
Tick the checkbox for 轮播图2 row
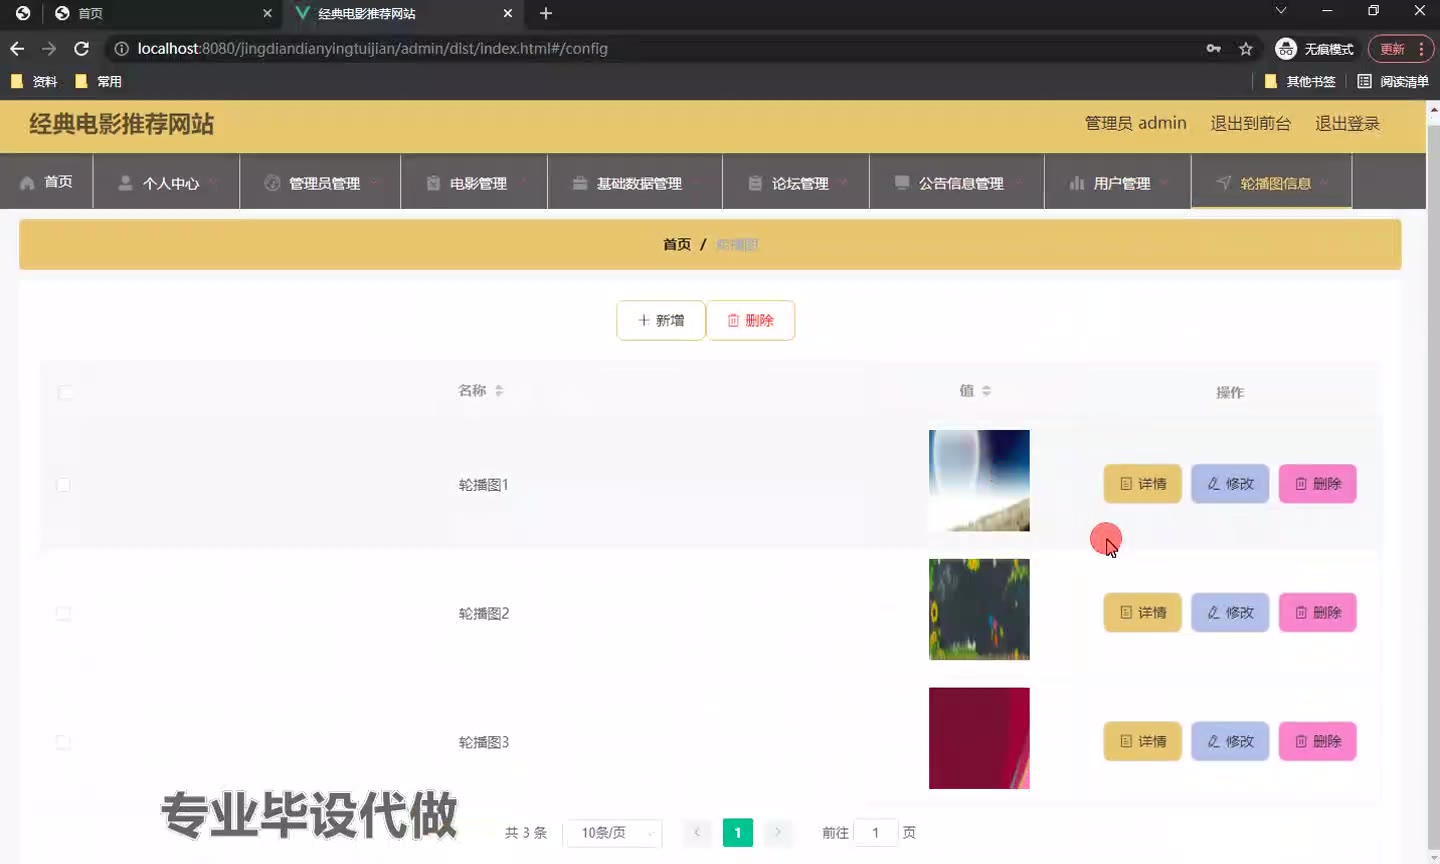point(64,613)
